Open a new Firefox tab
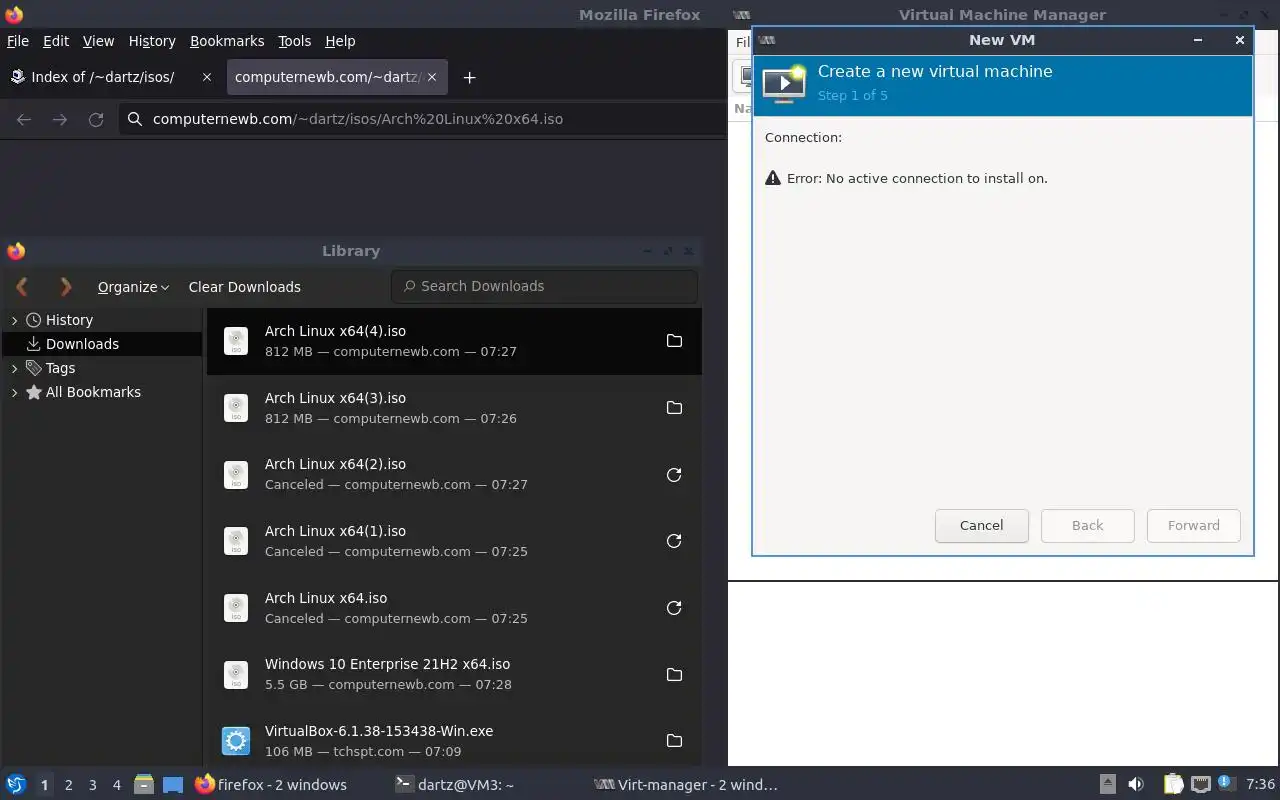Screen dimensions: 1280x800 pyautogui.click(x=469, y=77)
